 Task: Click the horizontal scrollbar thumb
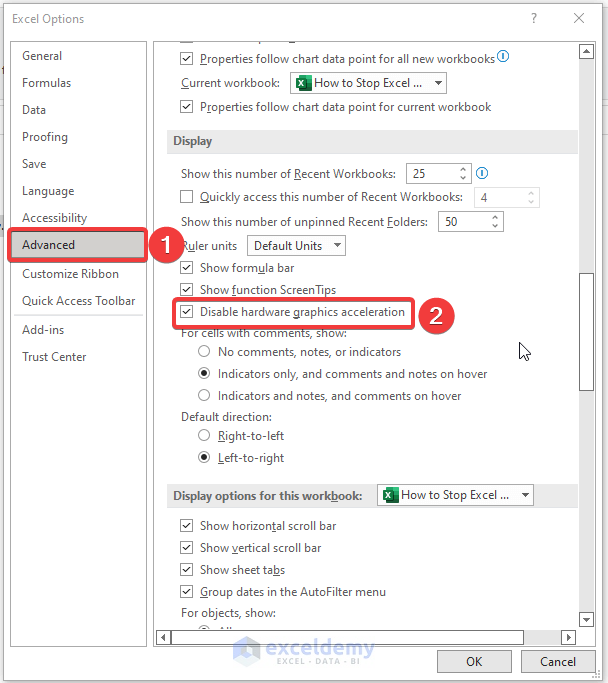(347, 638)
